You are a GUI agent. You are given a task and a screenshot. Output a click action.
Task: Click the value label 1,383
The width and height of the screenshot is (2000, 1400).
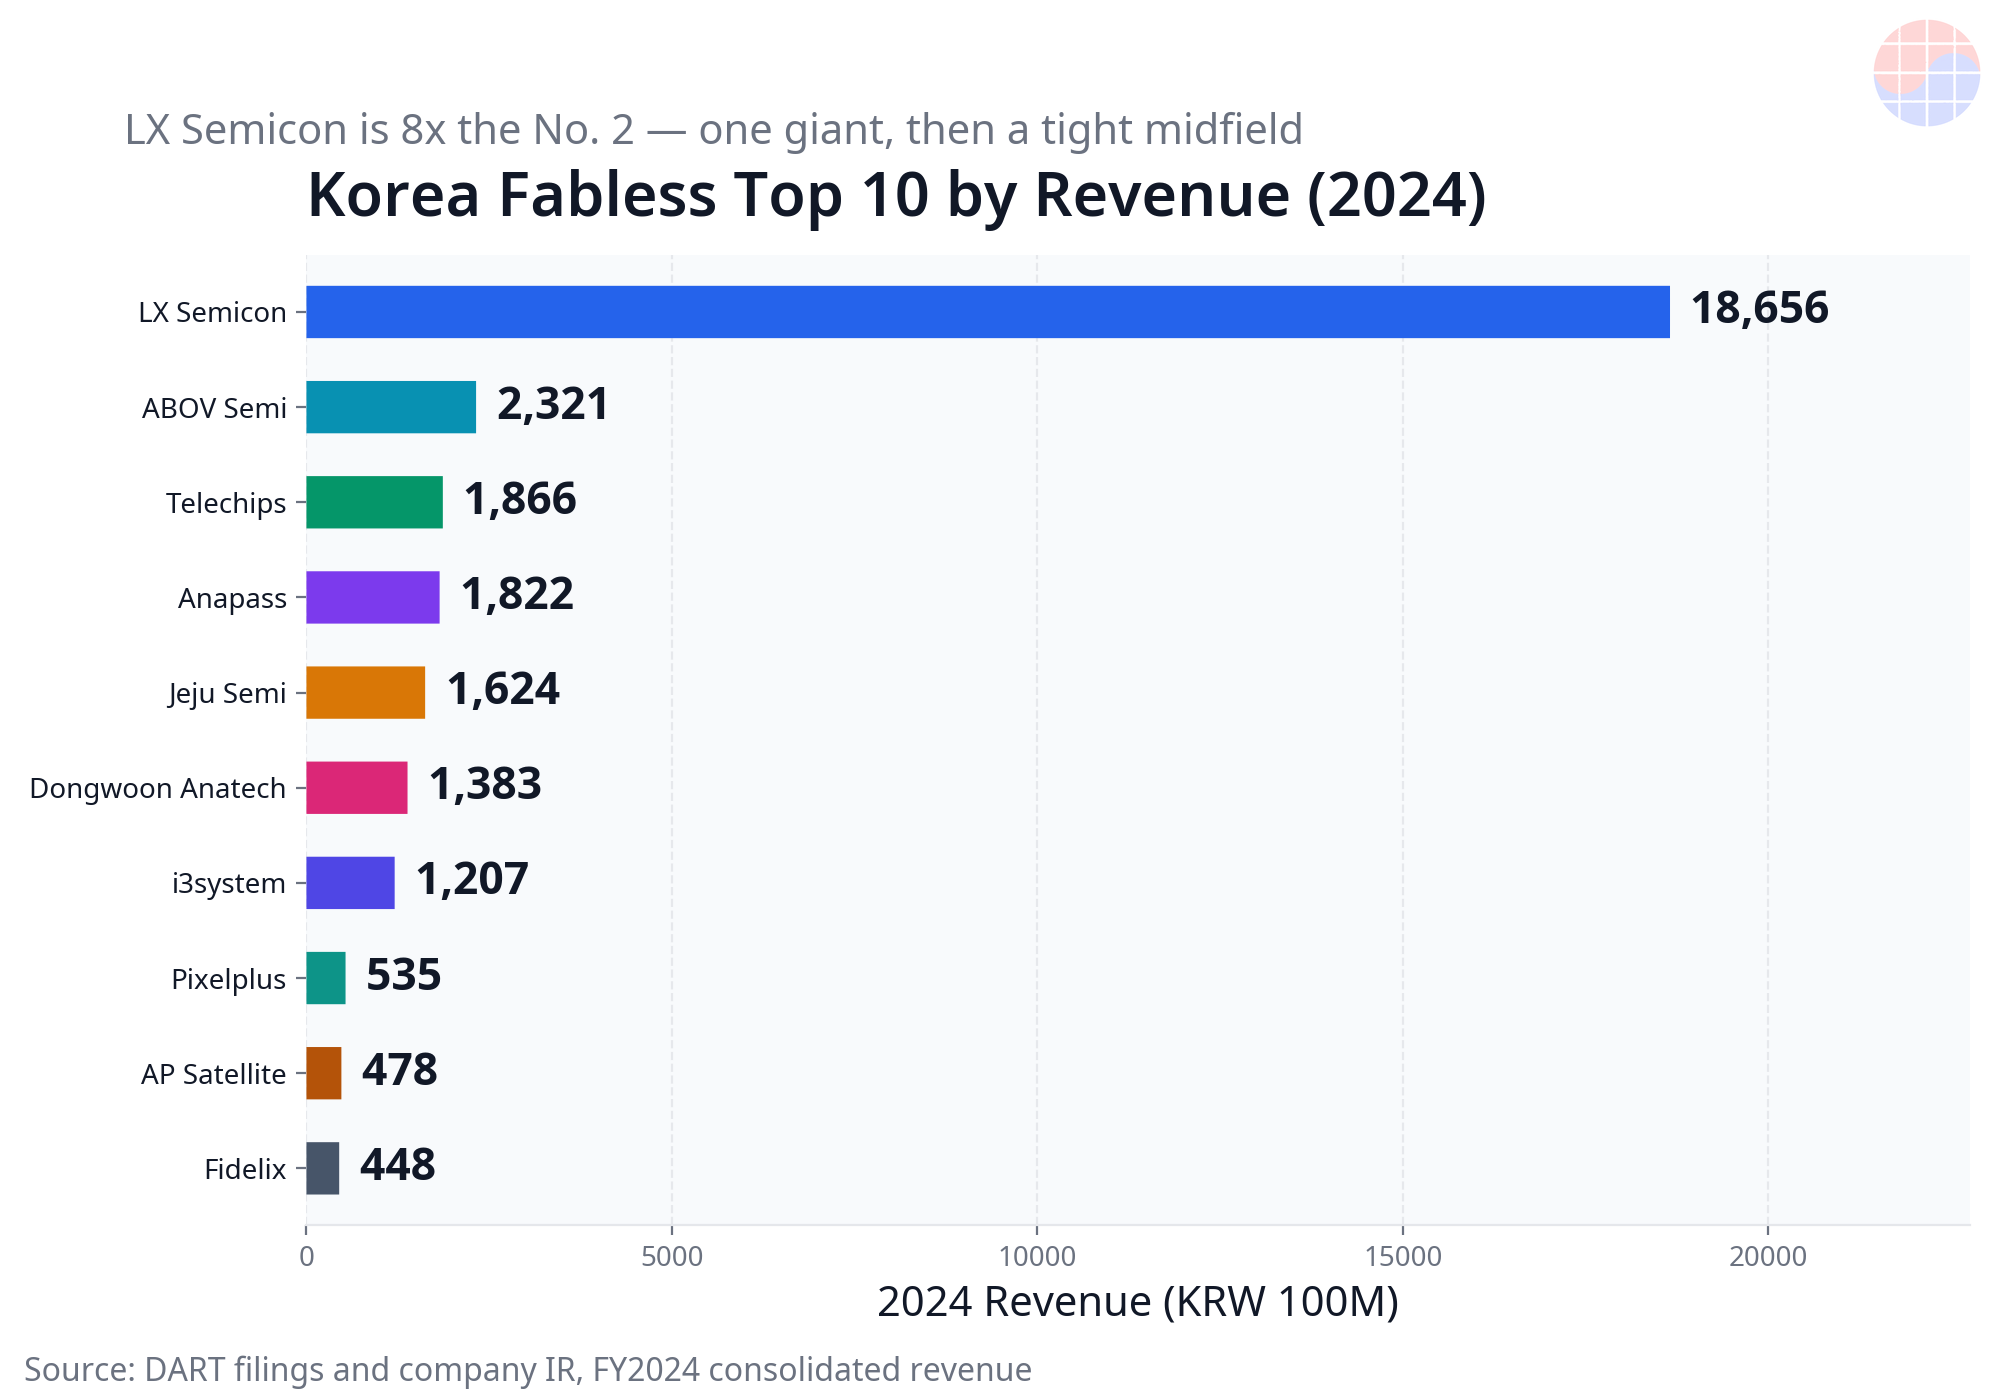point(485,784)
